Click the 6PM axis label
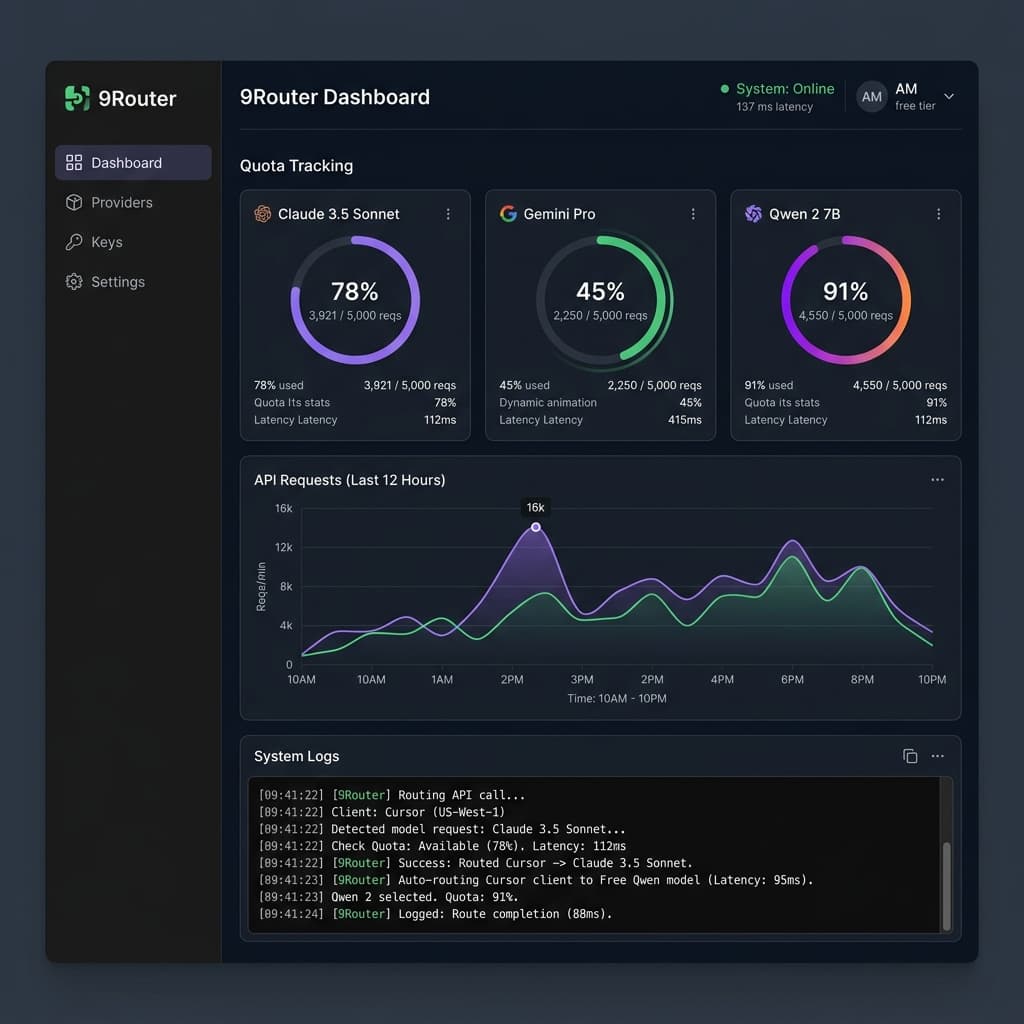The width and height of the screenshot is (1024, 1024). coord(792,680)
